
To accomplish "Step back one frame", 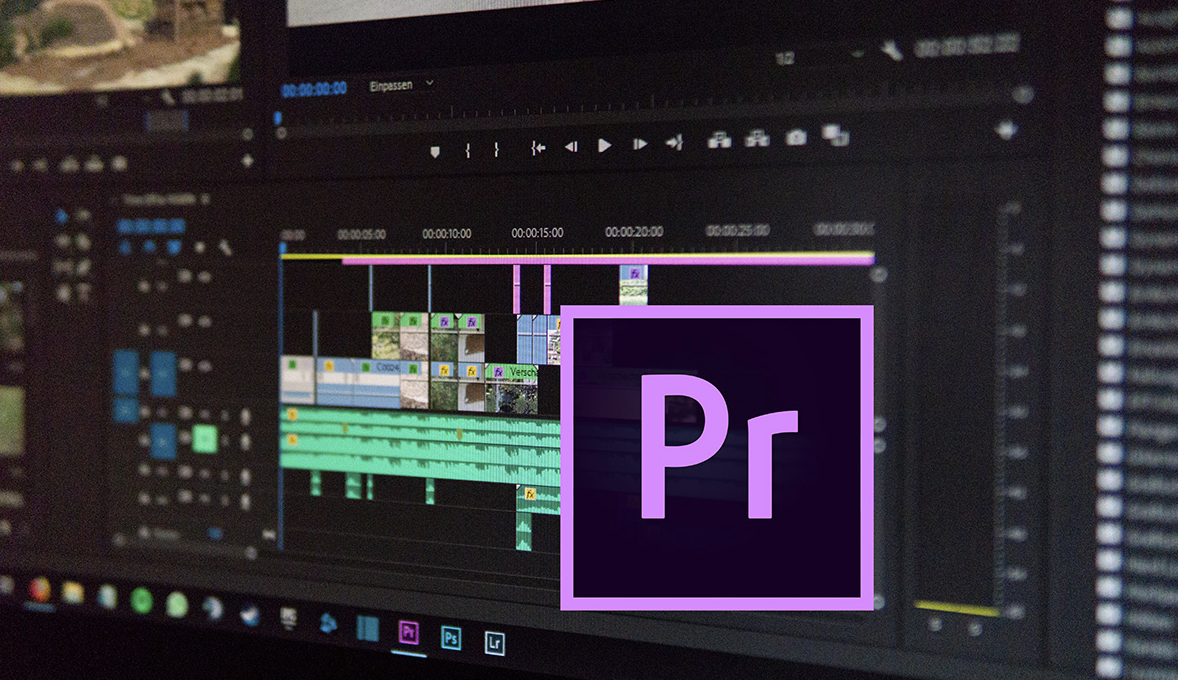I will click(571, 147).
